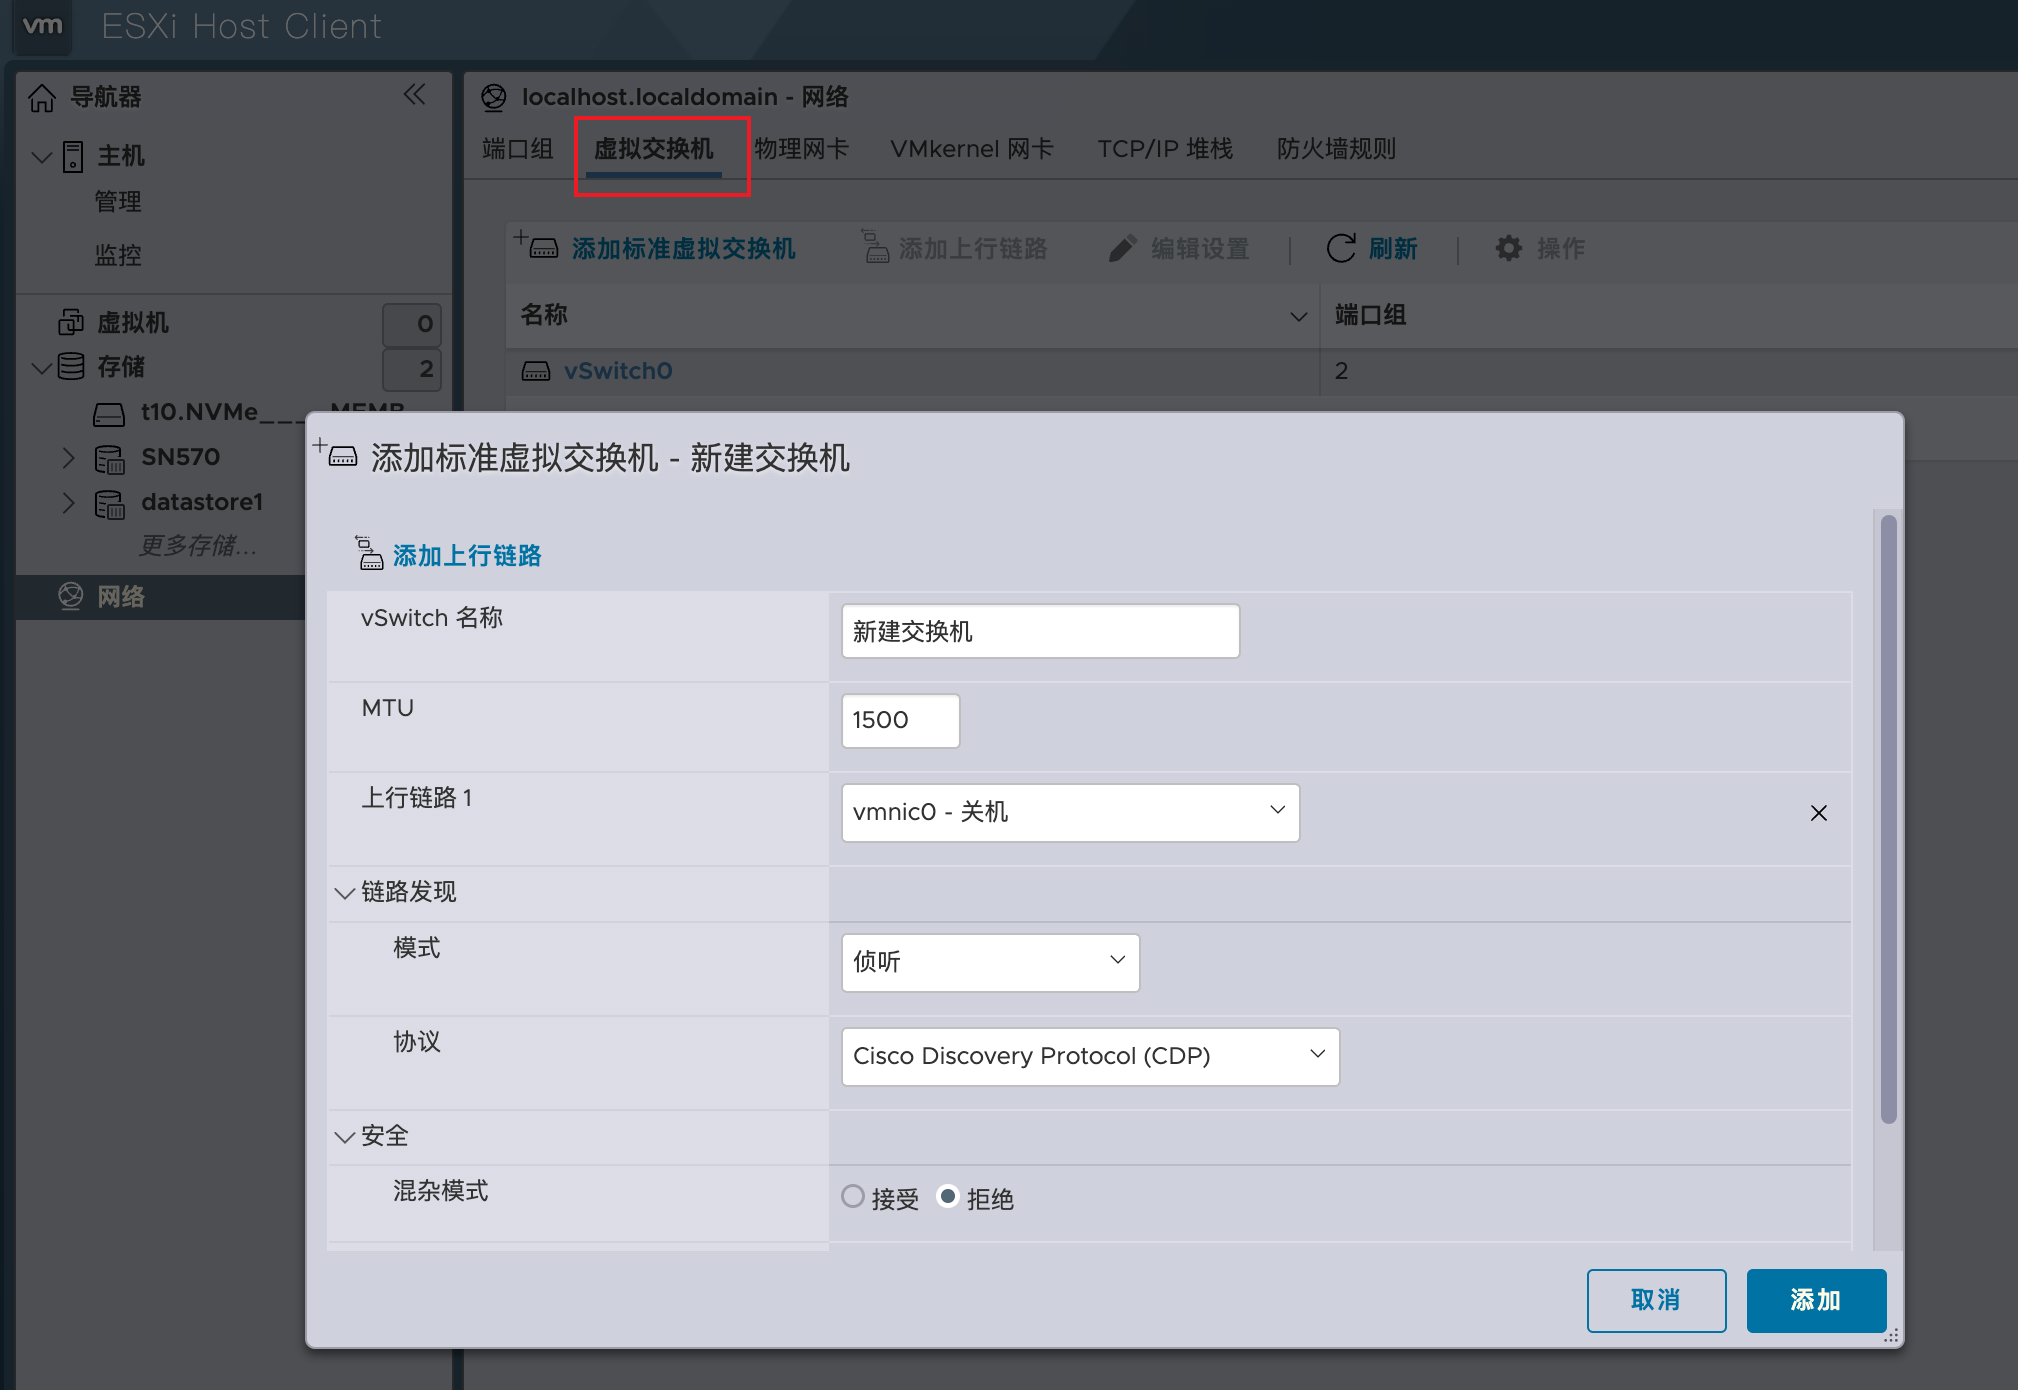Click the 添加 button
The width and height of the screenshot is (2018, 1390).
click(x=1816, y=1300)
